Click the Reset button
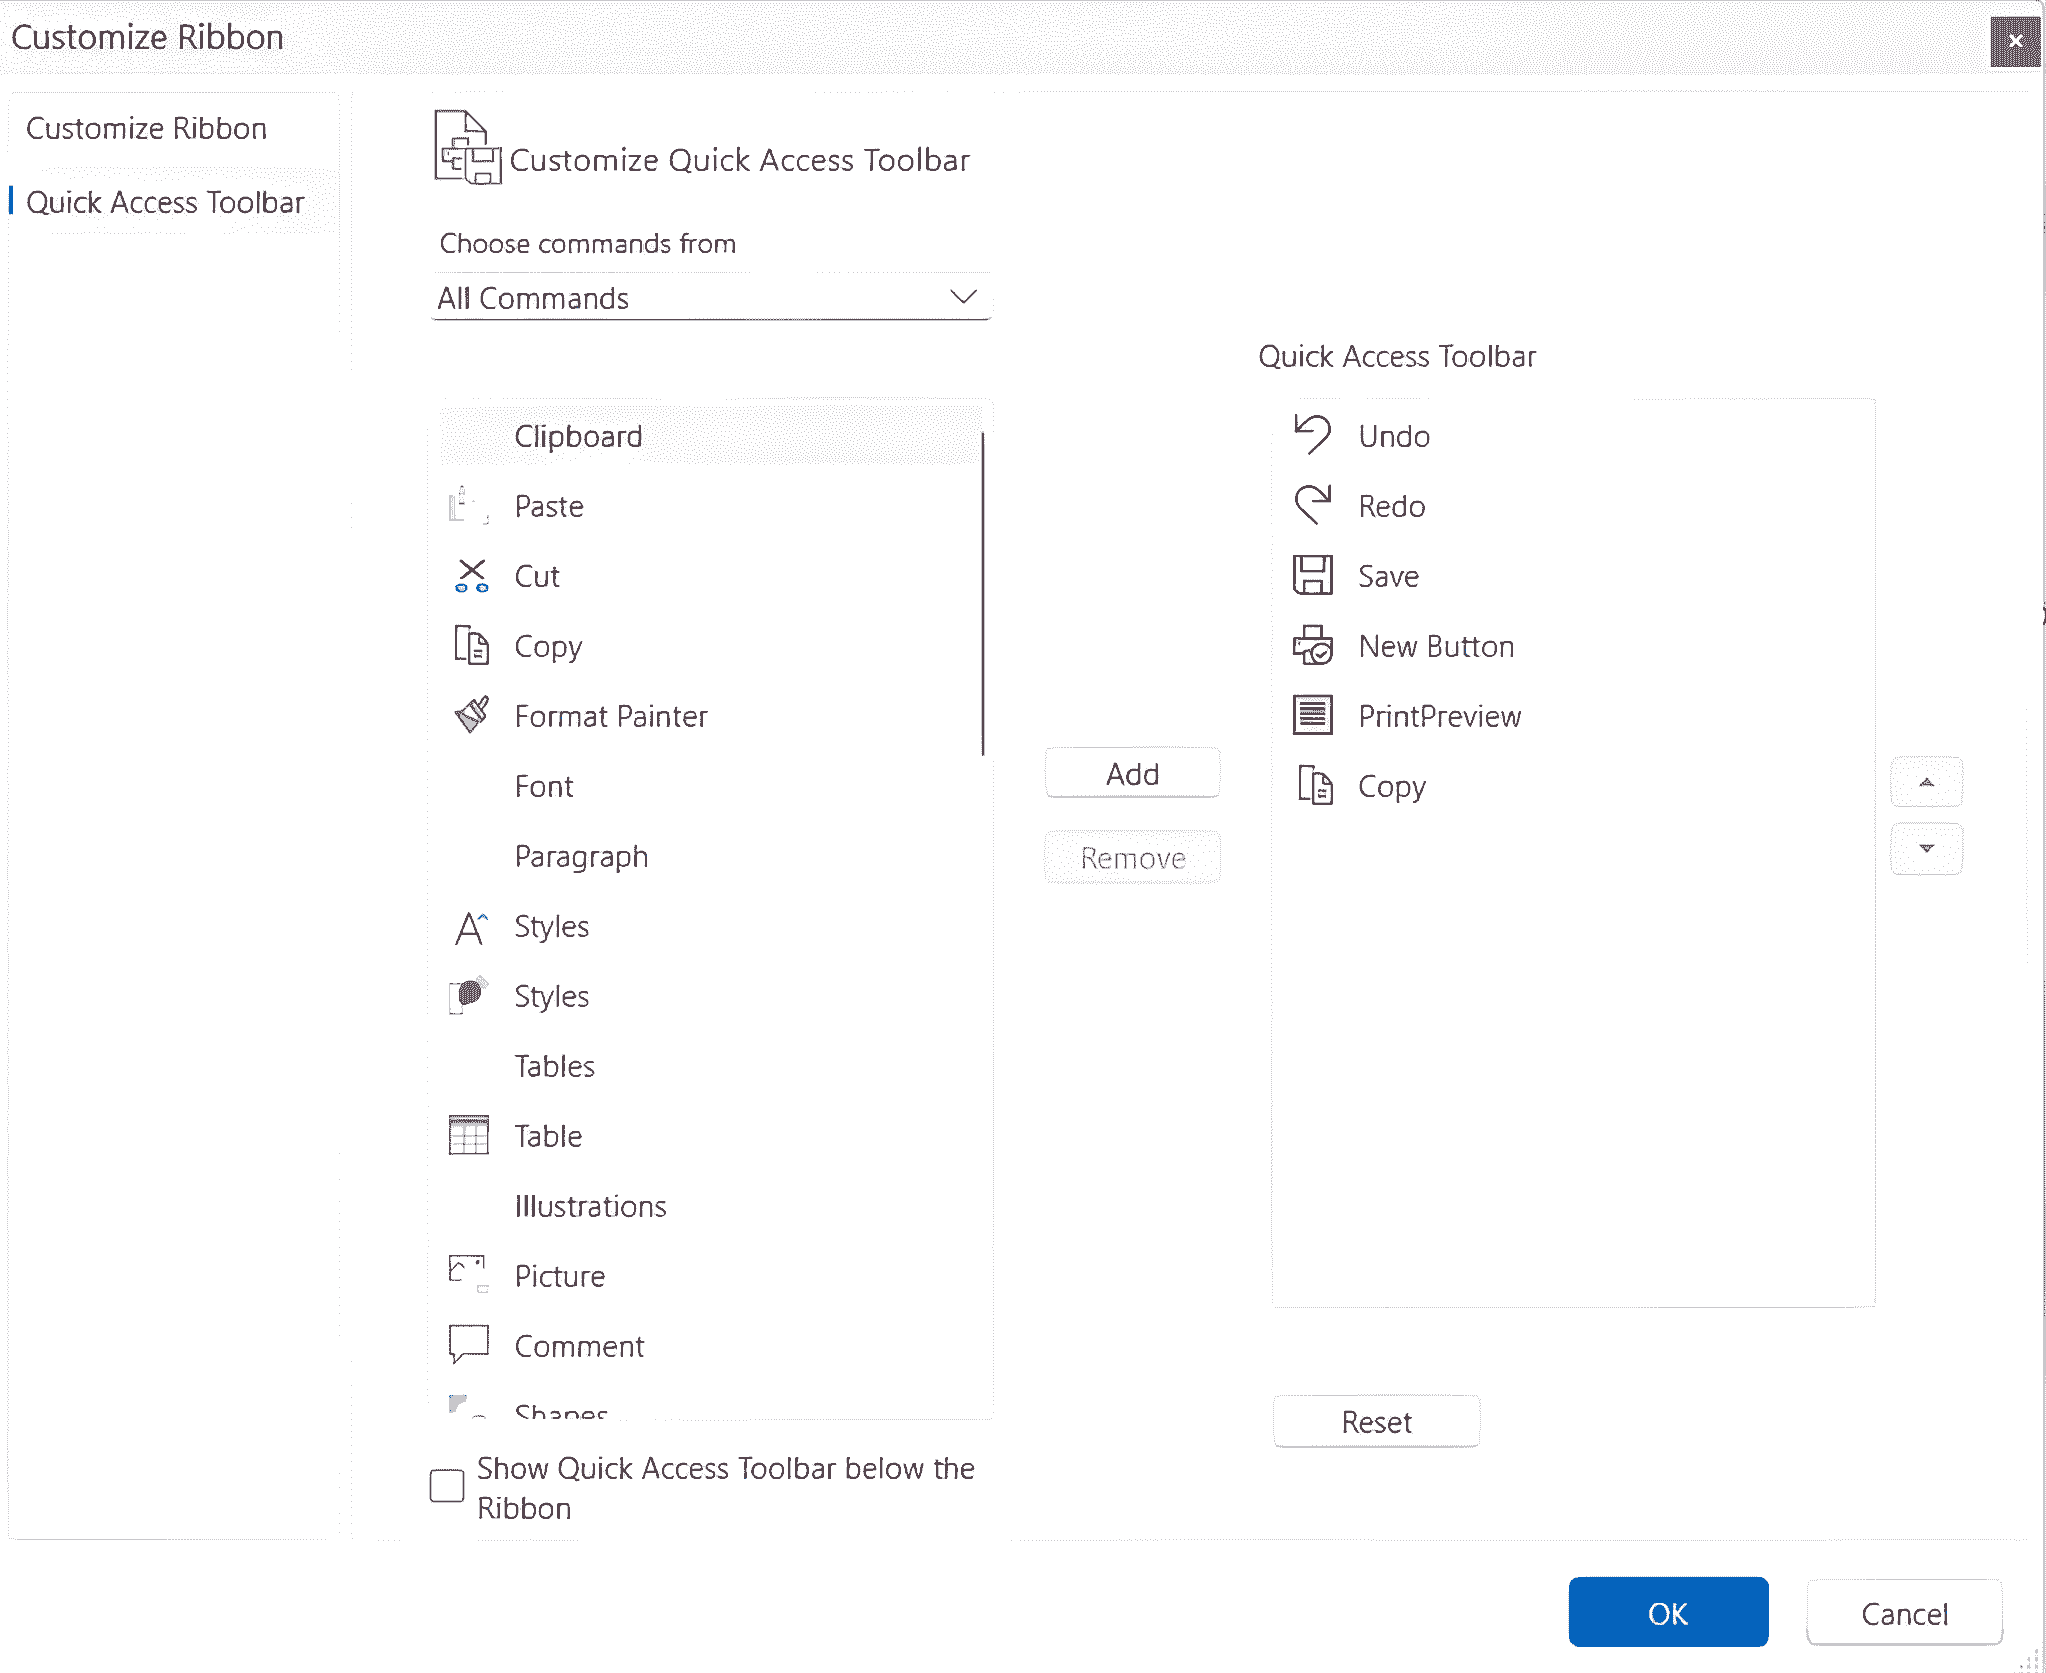Viewport: 2046px width, 1673px height. coord(1375,1420)
